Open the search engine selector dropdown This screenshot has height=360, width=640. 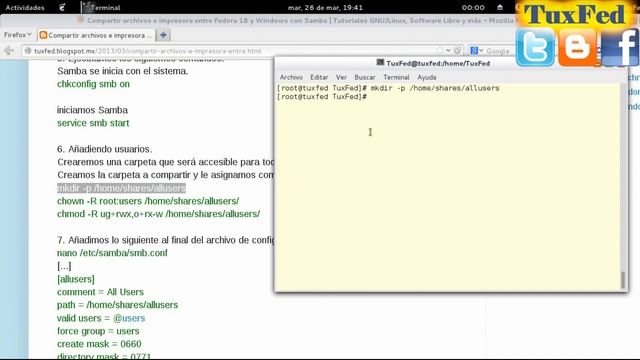(x=477, y=51)
